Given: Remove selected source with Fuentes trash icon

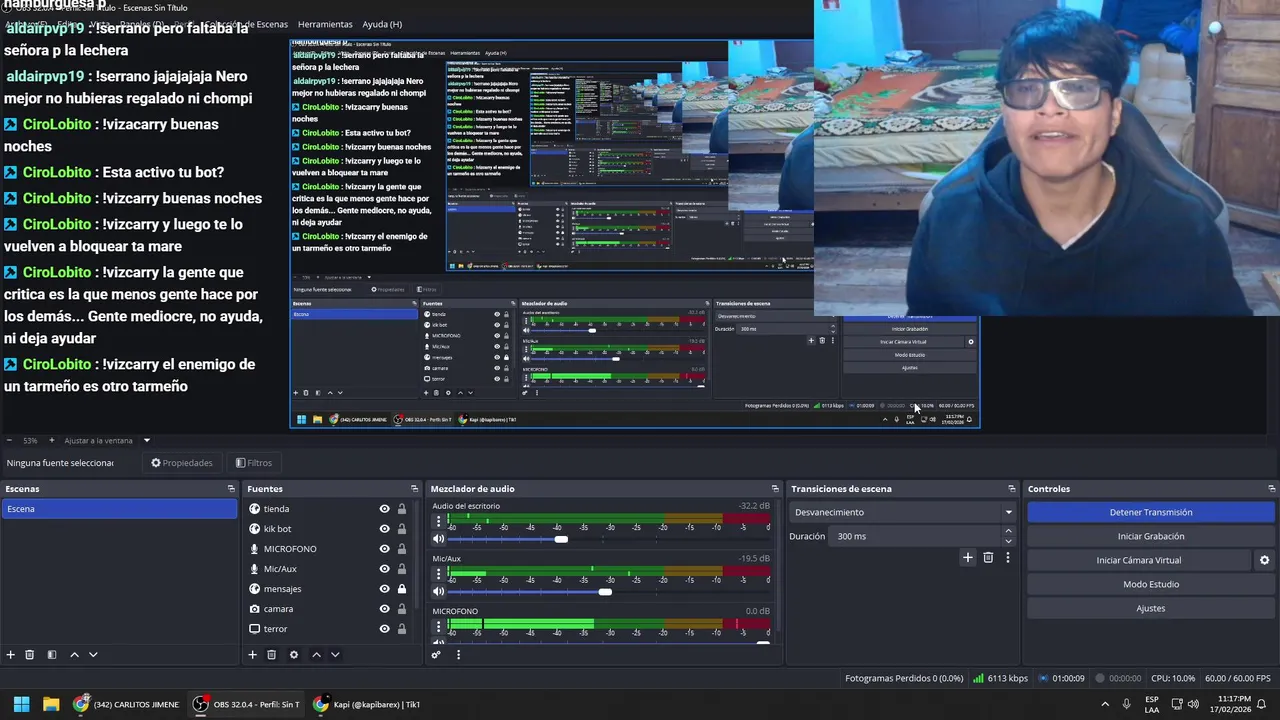Looking at the screenshot, I should 271,655.
